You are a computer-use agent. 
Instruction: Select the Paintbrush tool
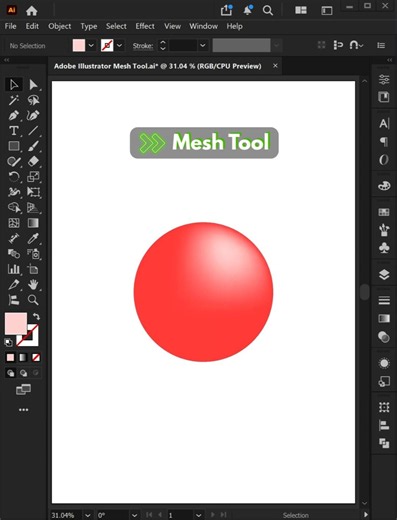[33, 146]
